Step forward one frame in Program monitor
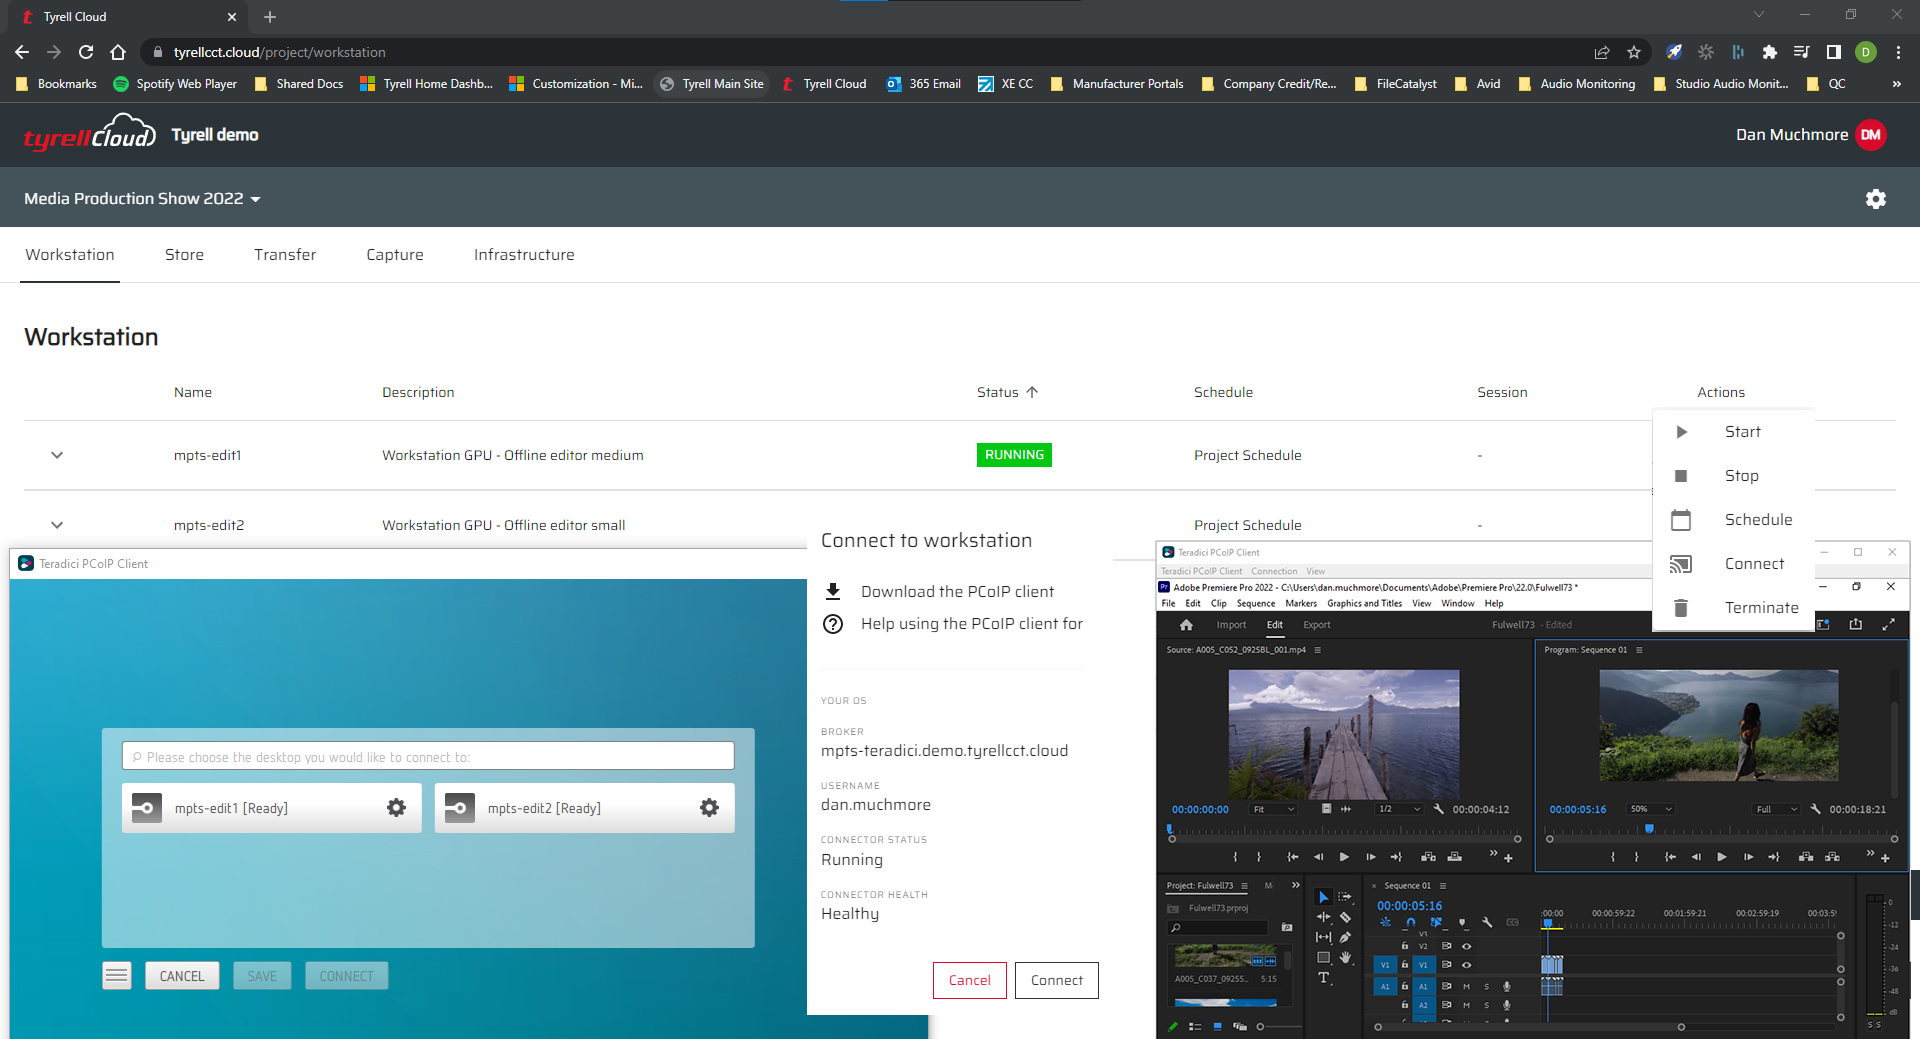The width and height of the screenshot is (1920, 1039). (1748, 857)
